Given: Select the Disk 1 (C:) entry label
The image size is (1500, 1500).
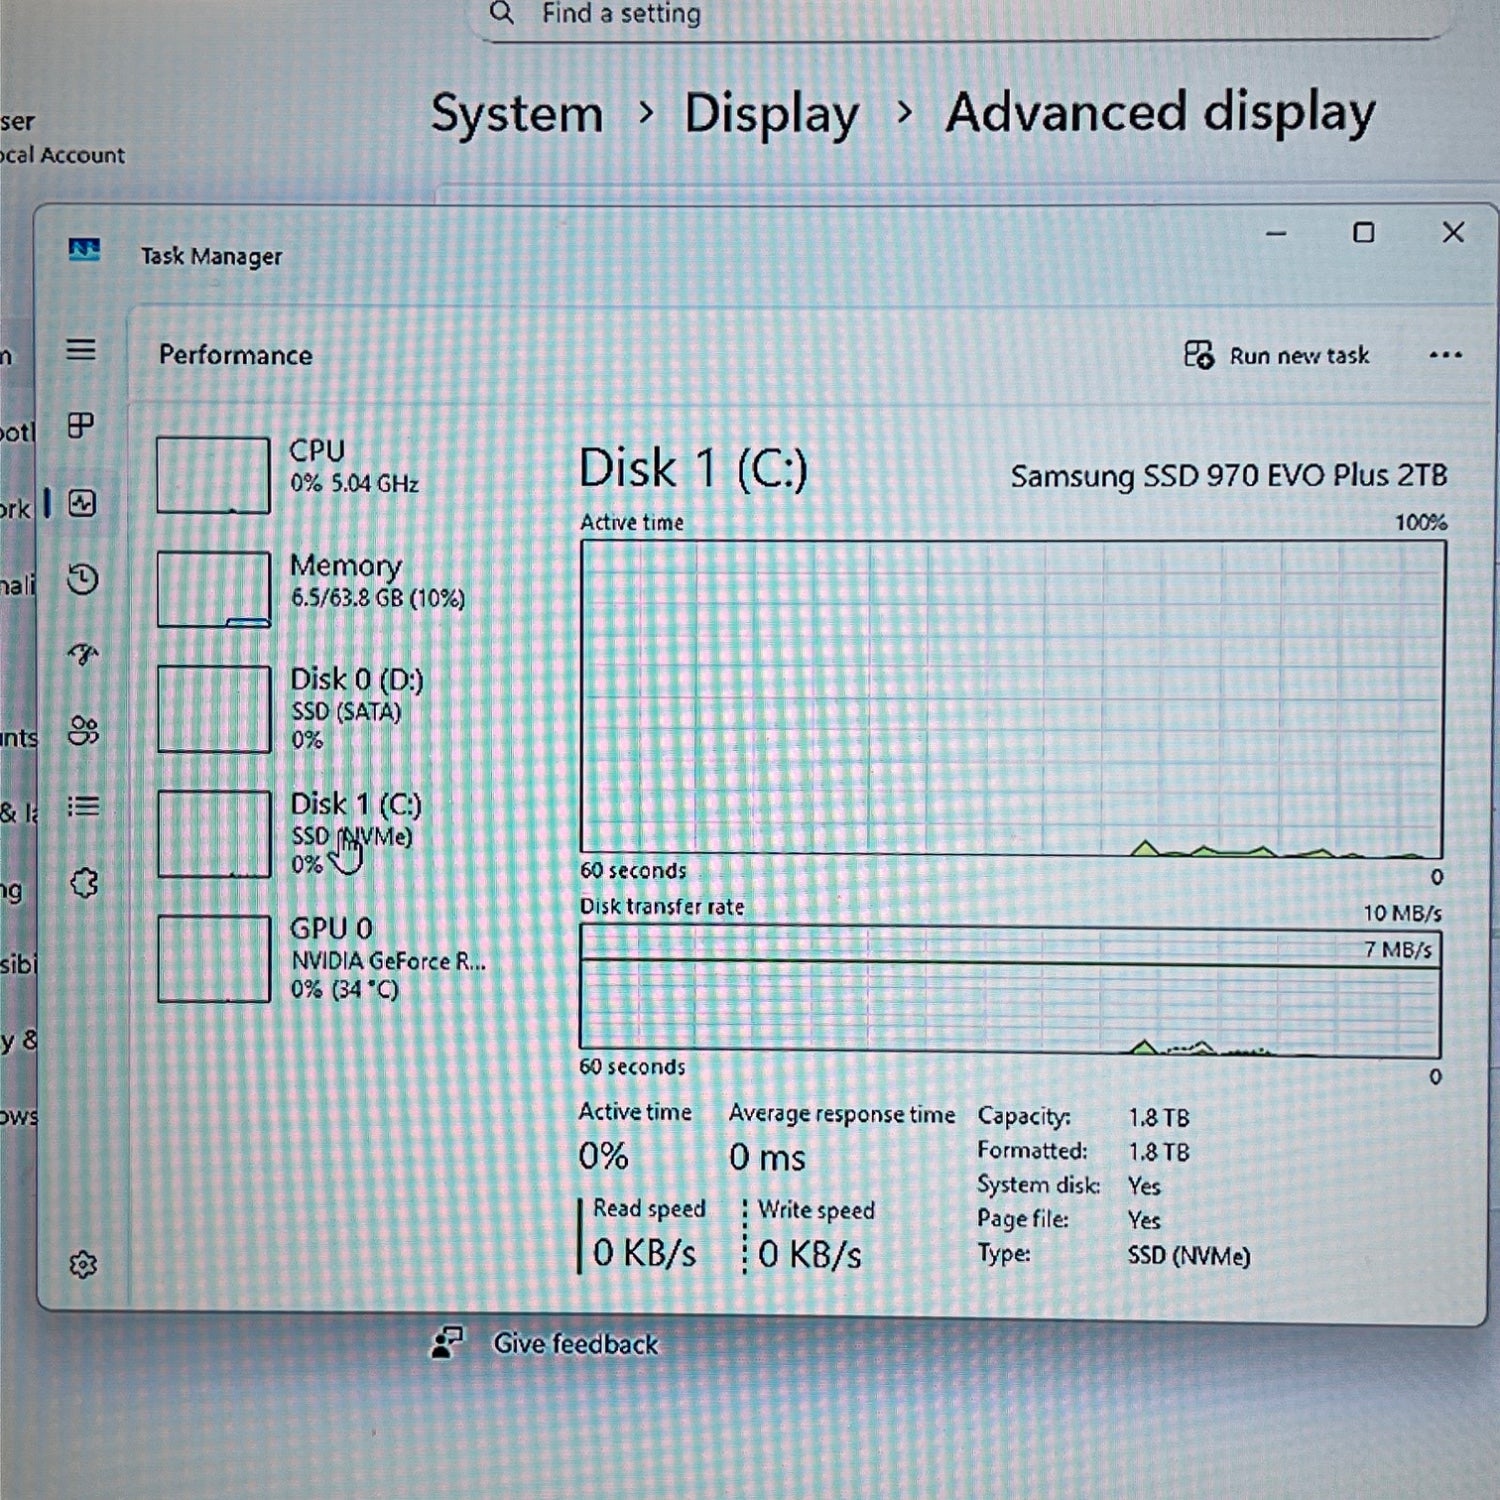Looking at the screenshot, I should pyautogui.click(x=356, y=804).
